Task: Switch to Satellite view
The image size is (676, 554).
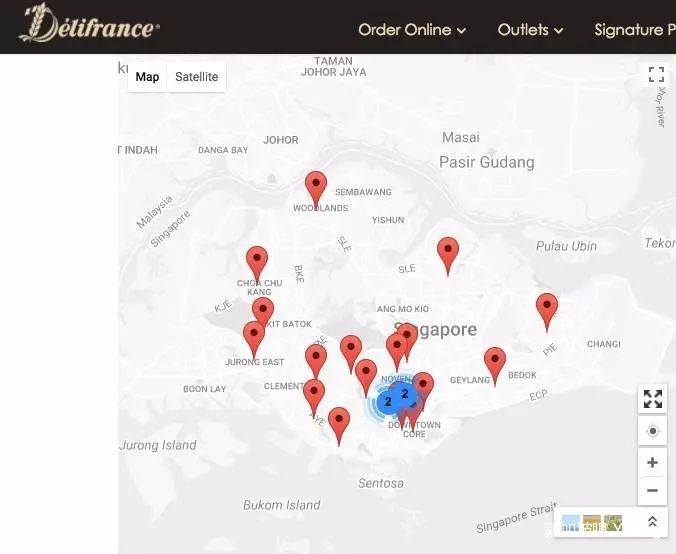Action: 197,77
